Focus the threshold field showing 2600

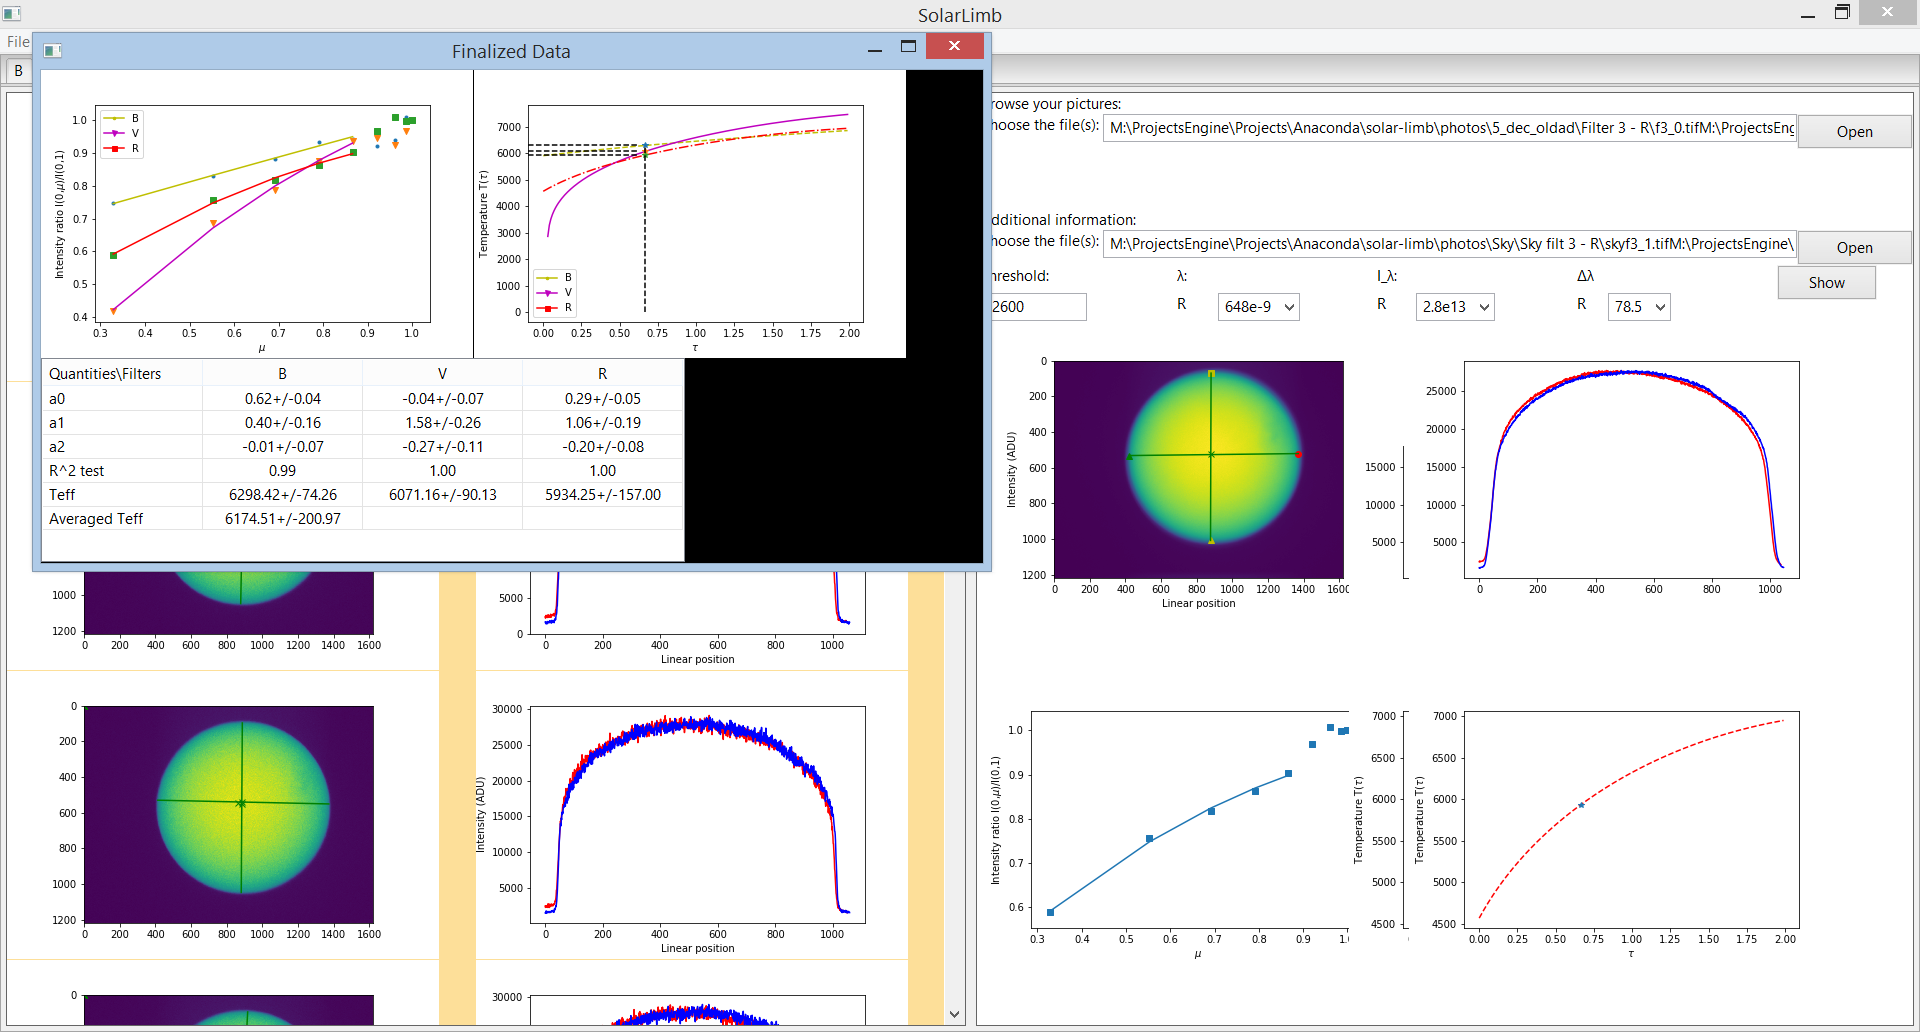coord(1037,307)
